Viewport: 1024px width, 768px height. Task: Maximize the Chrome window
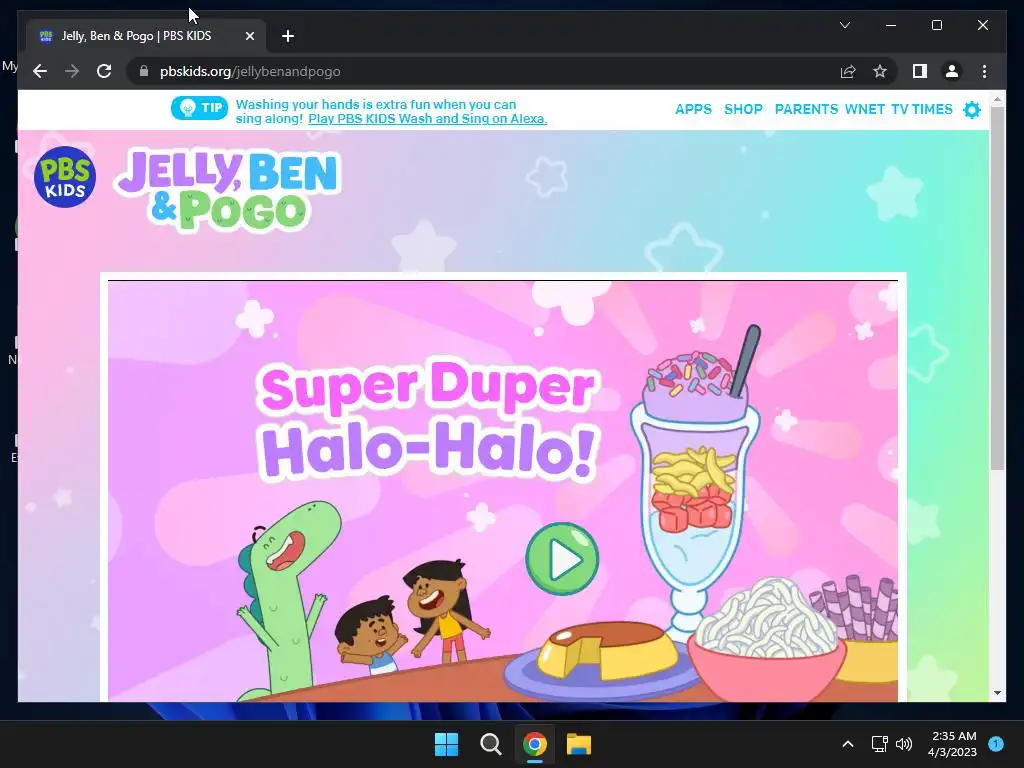(936, 25)
